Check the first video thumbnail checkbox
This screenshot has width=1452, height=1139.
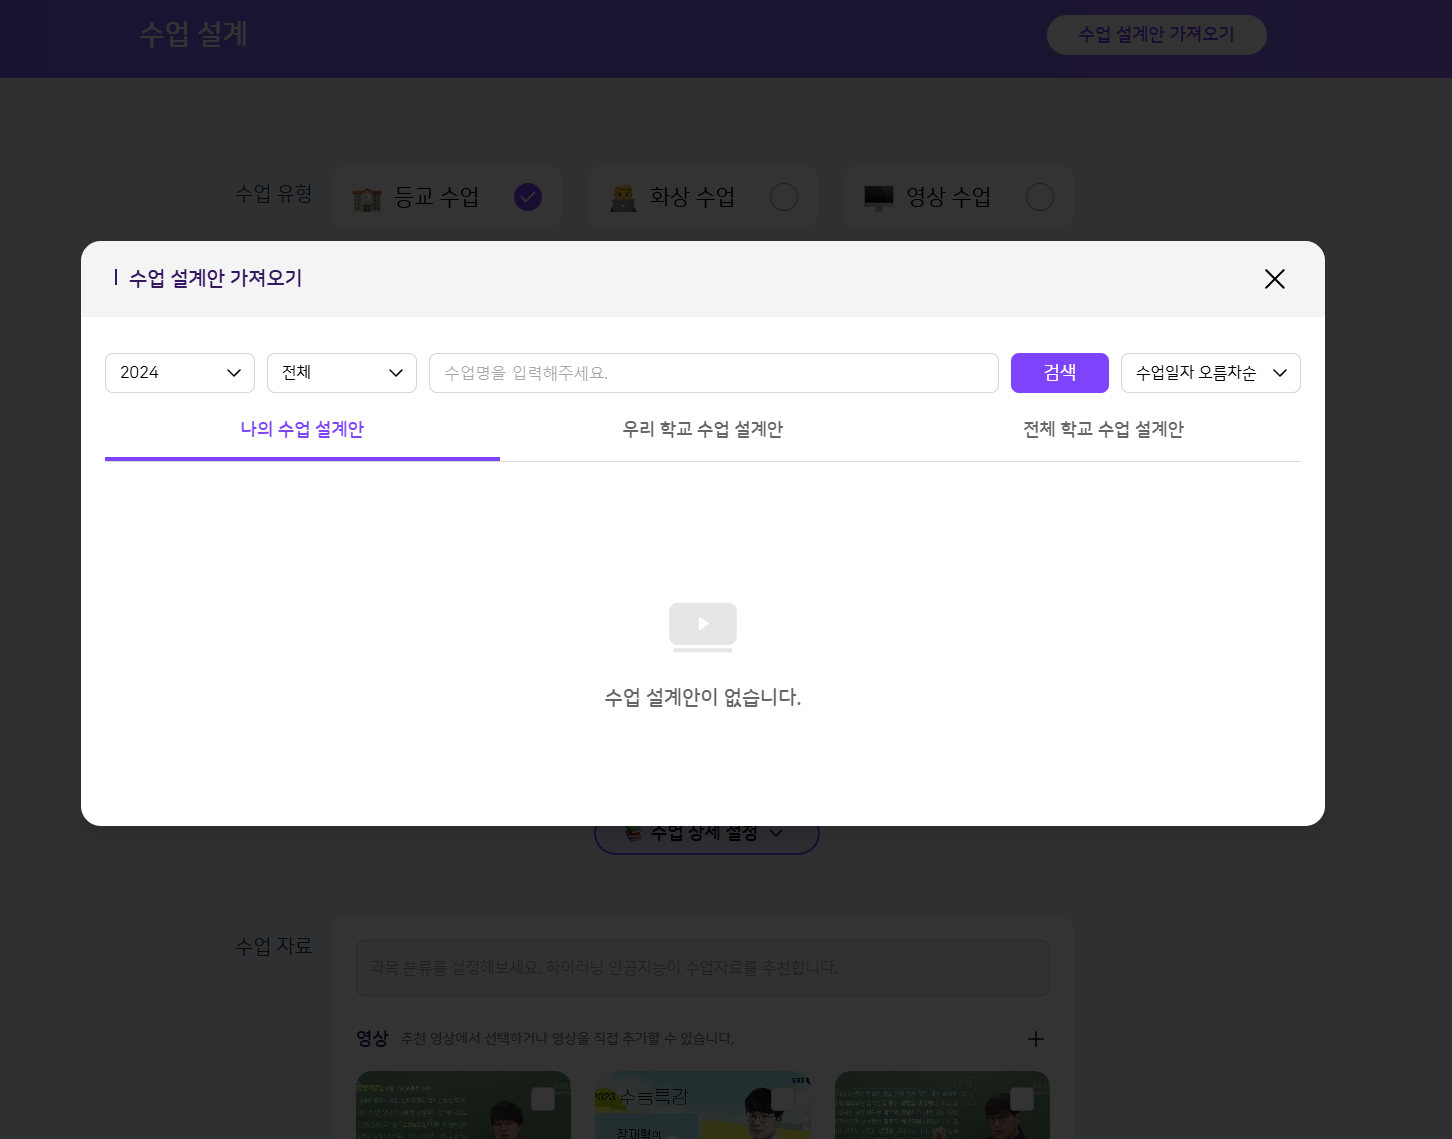point(543,1099)
